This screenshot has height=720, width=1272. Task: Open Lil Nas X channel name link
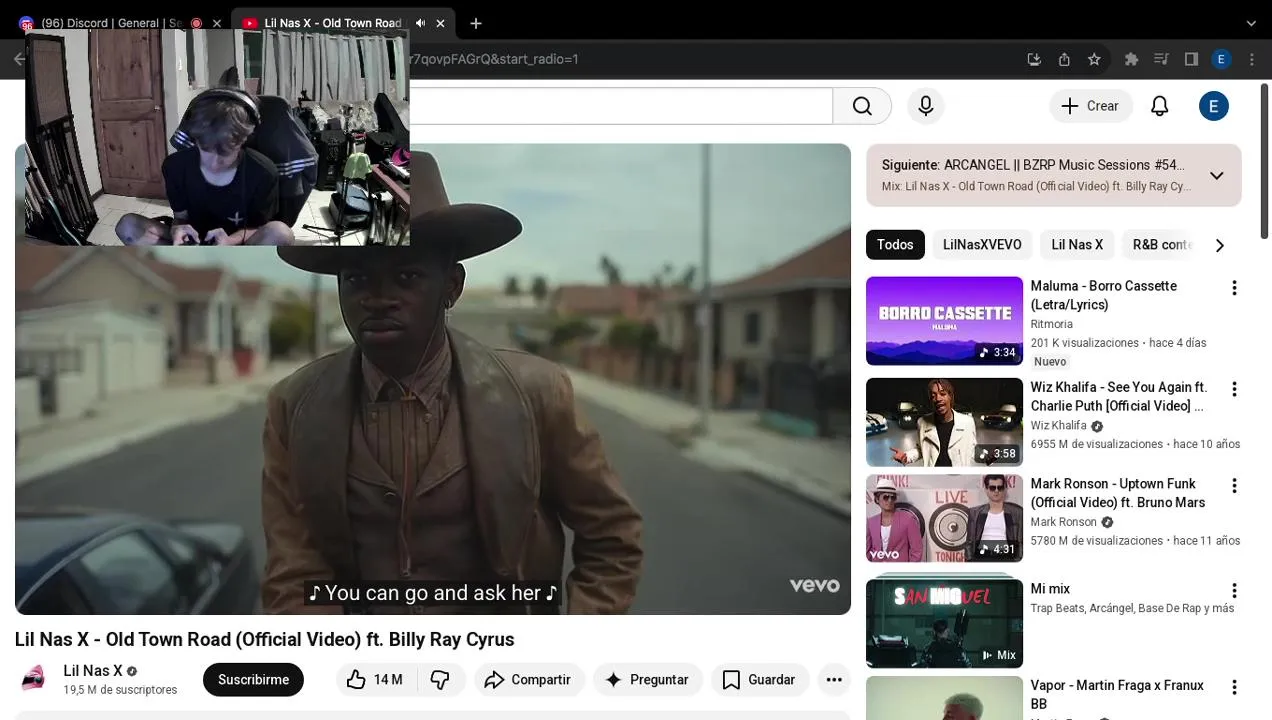tap(93, 671)
